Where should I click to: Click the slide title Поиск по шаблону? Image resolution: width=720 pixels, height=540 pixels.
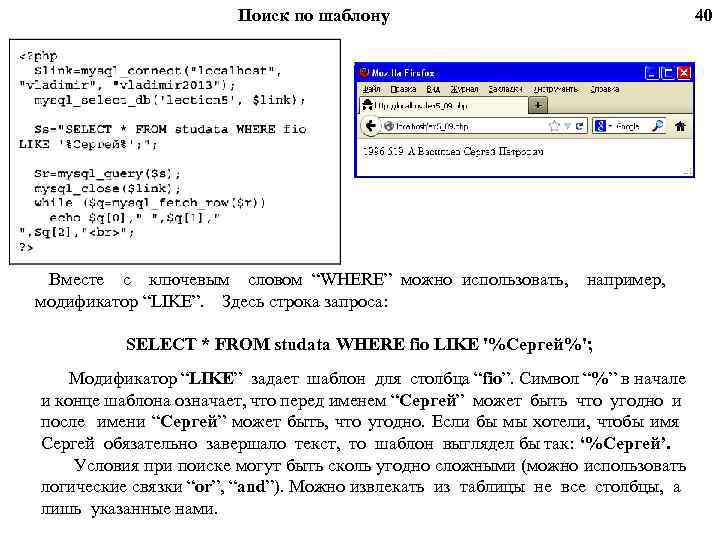pyautogui.click(x=314, y=16)
